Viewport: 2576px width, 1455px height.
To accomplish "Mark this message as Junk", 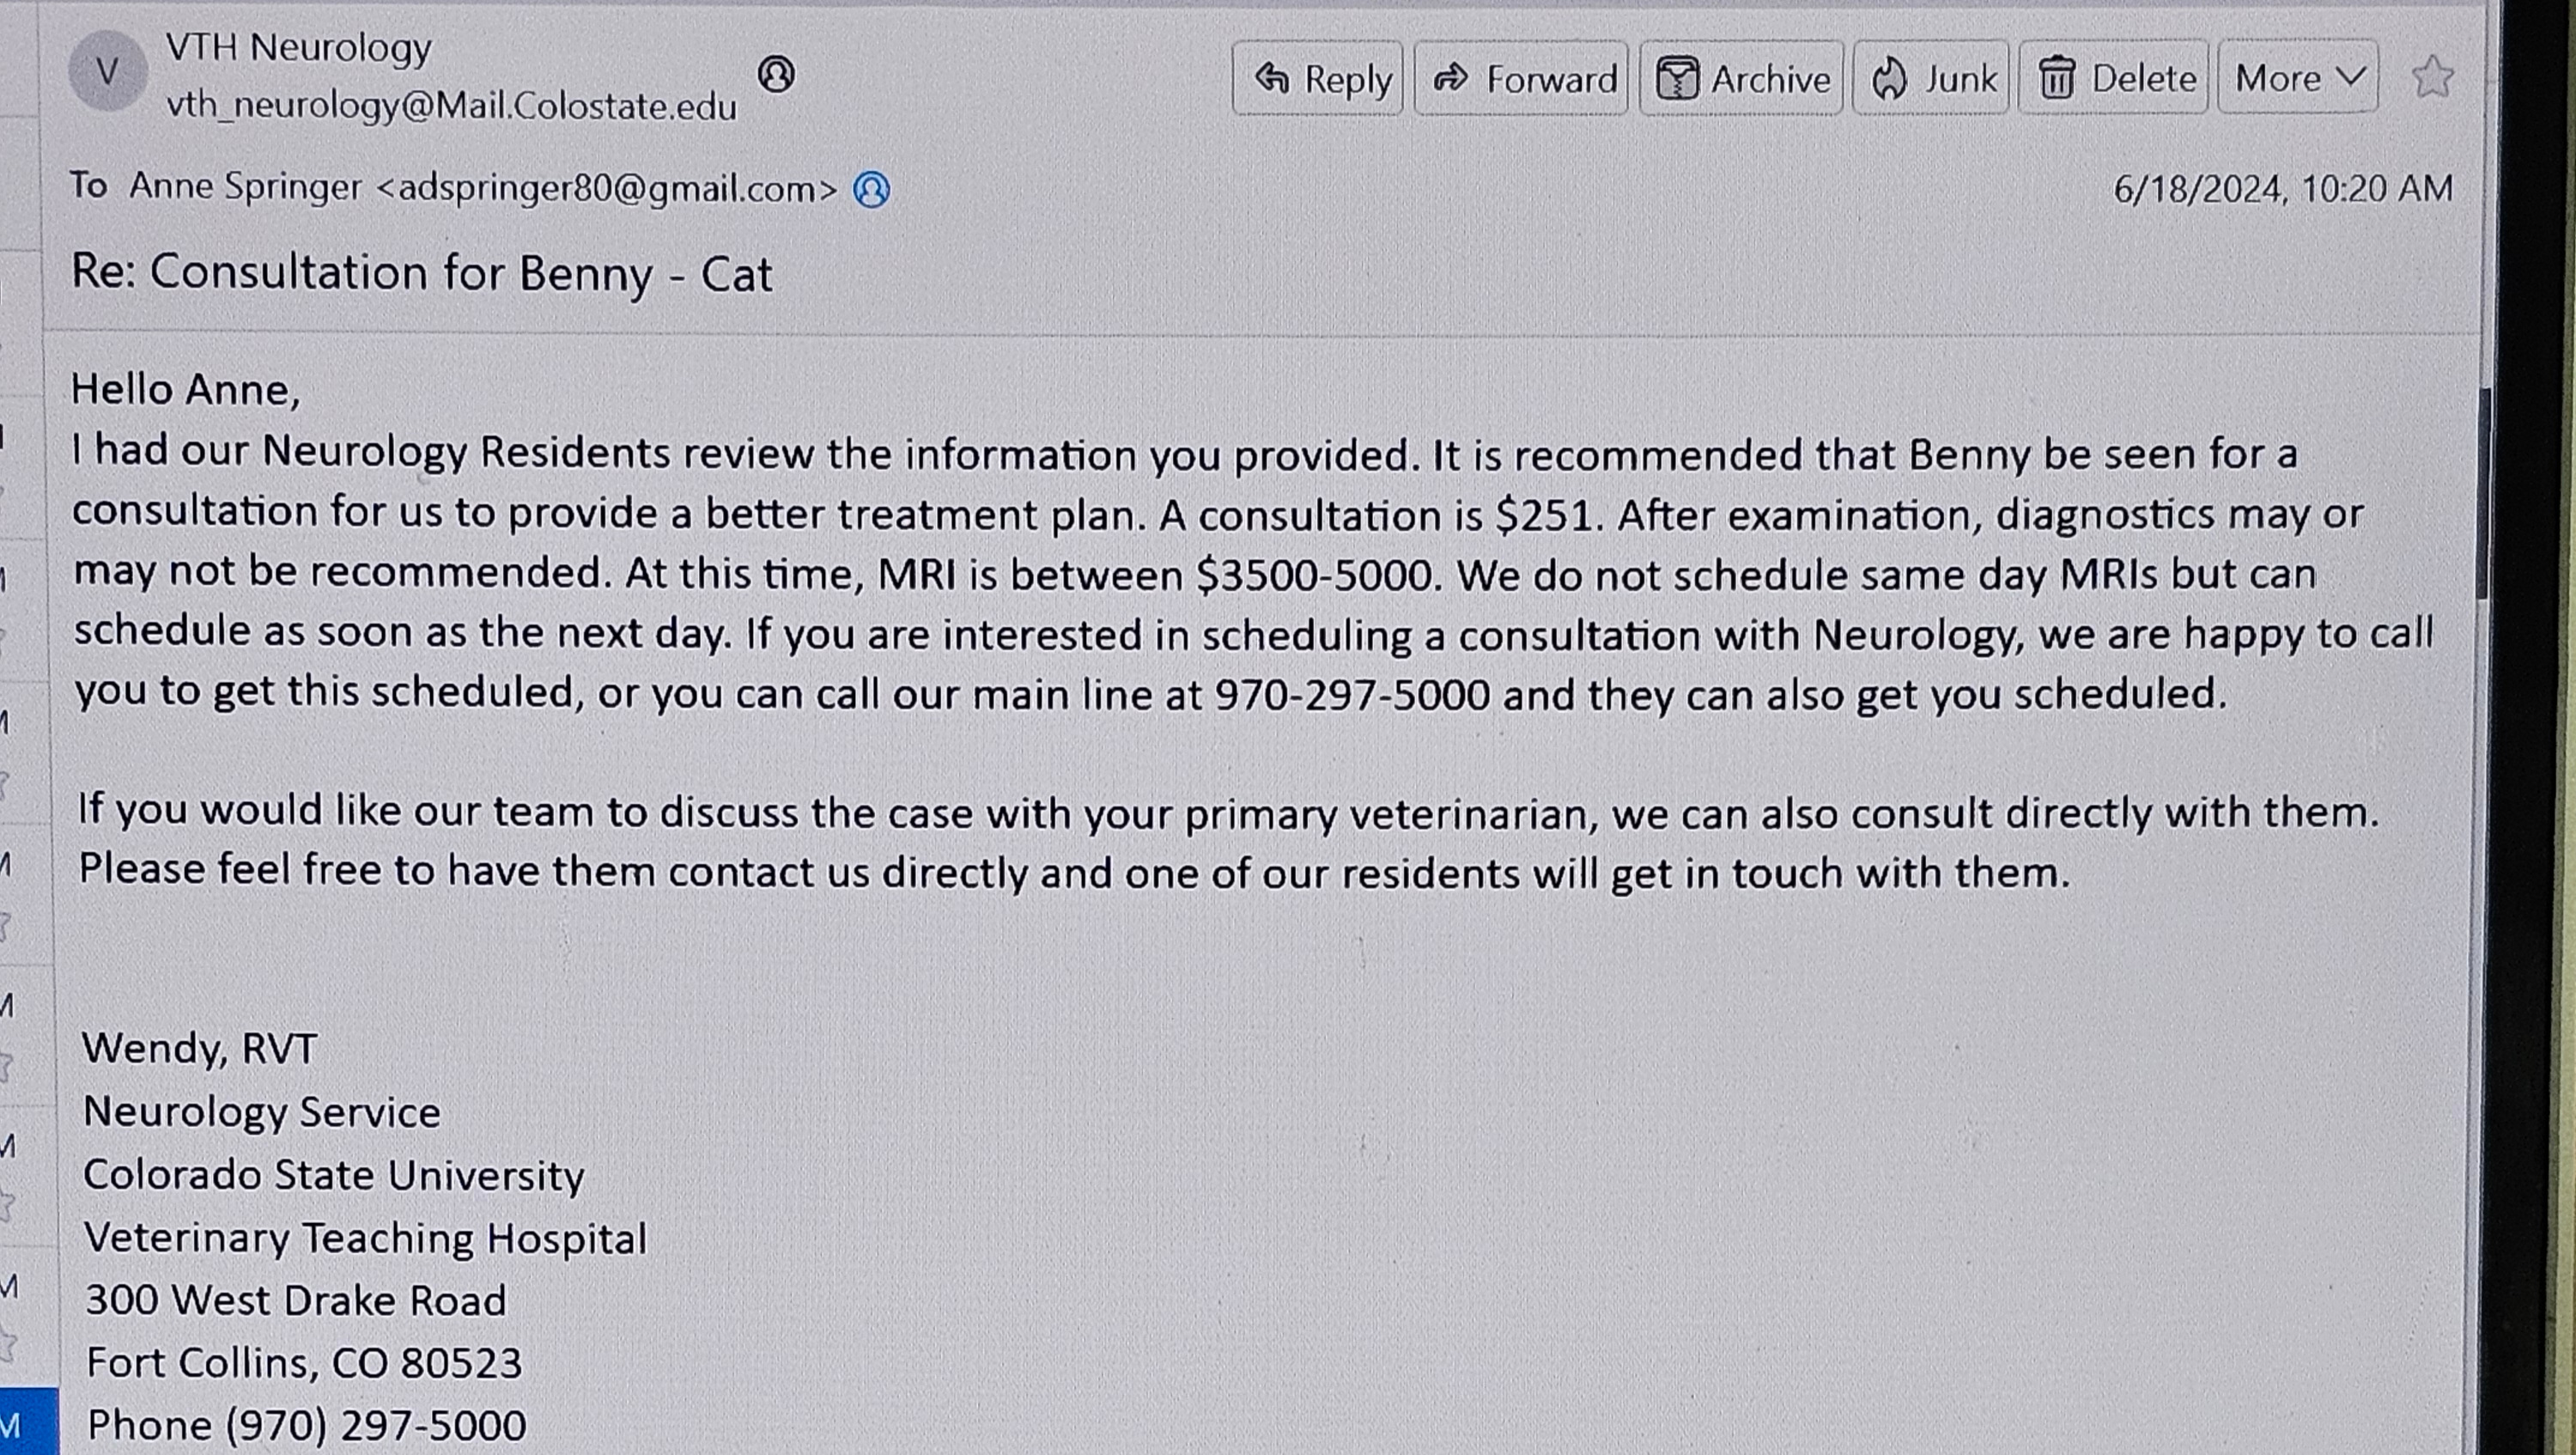I will 1931,79.
